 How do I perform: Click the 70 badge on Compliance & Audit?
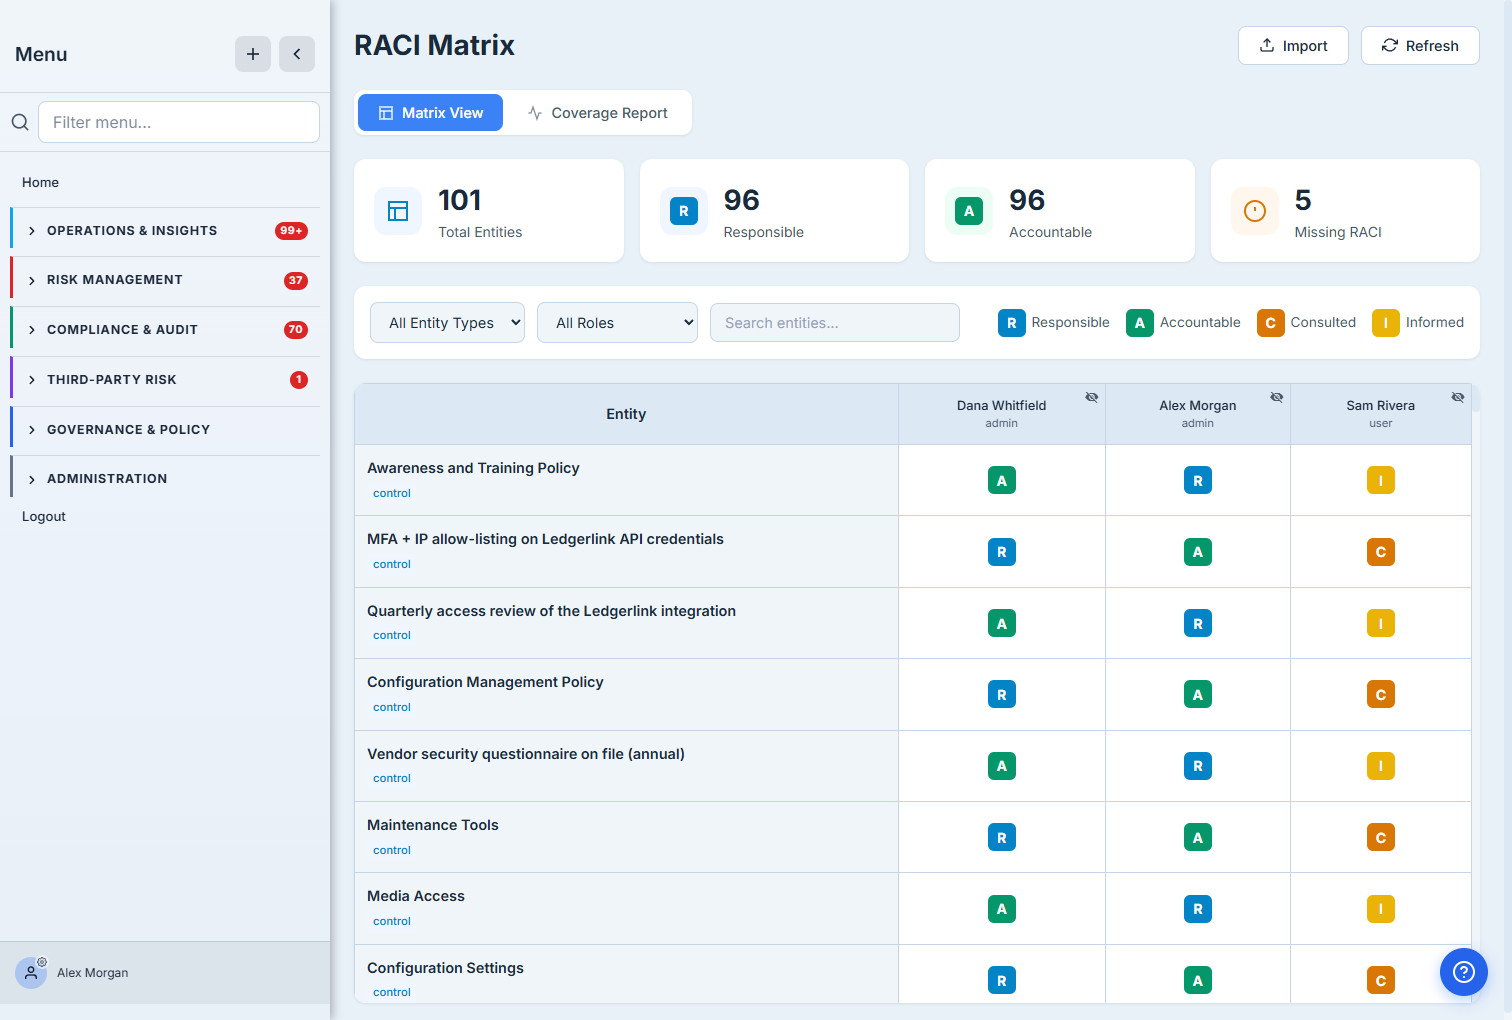pyautogui.click(x=295, y=330)
